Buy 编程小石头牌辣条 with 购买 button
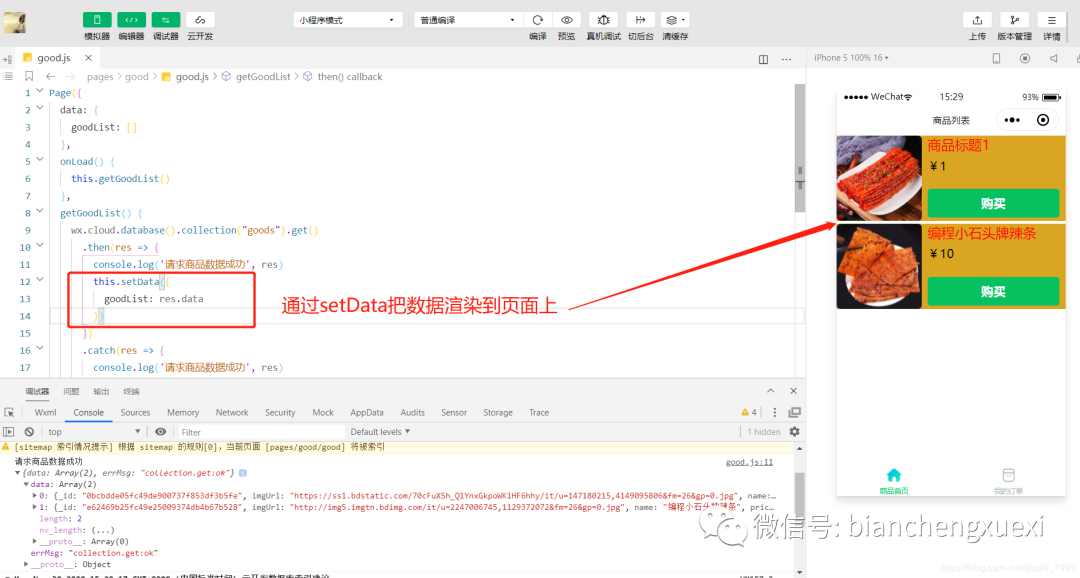The width and height of the screenshot is (1080, 578). pyautogui.click(x=993, y=291)
